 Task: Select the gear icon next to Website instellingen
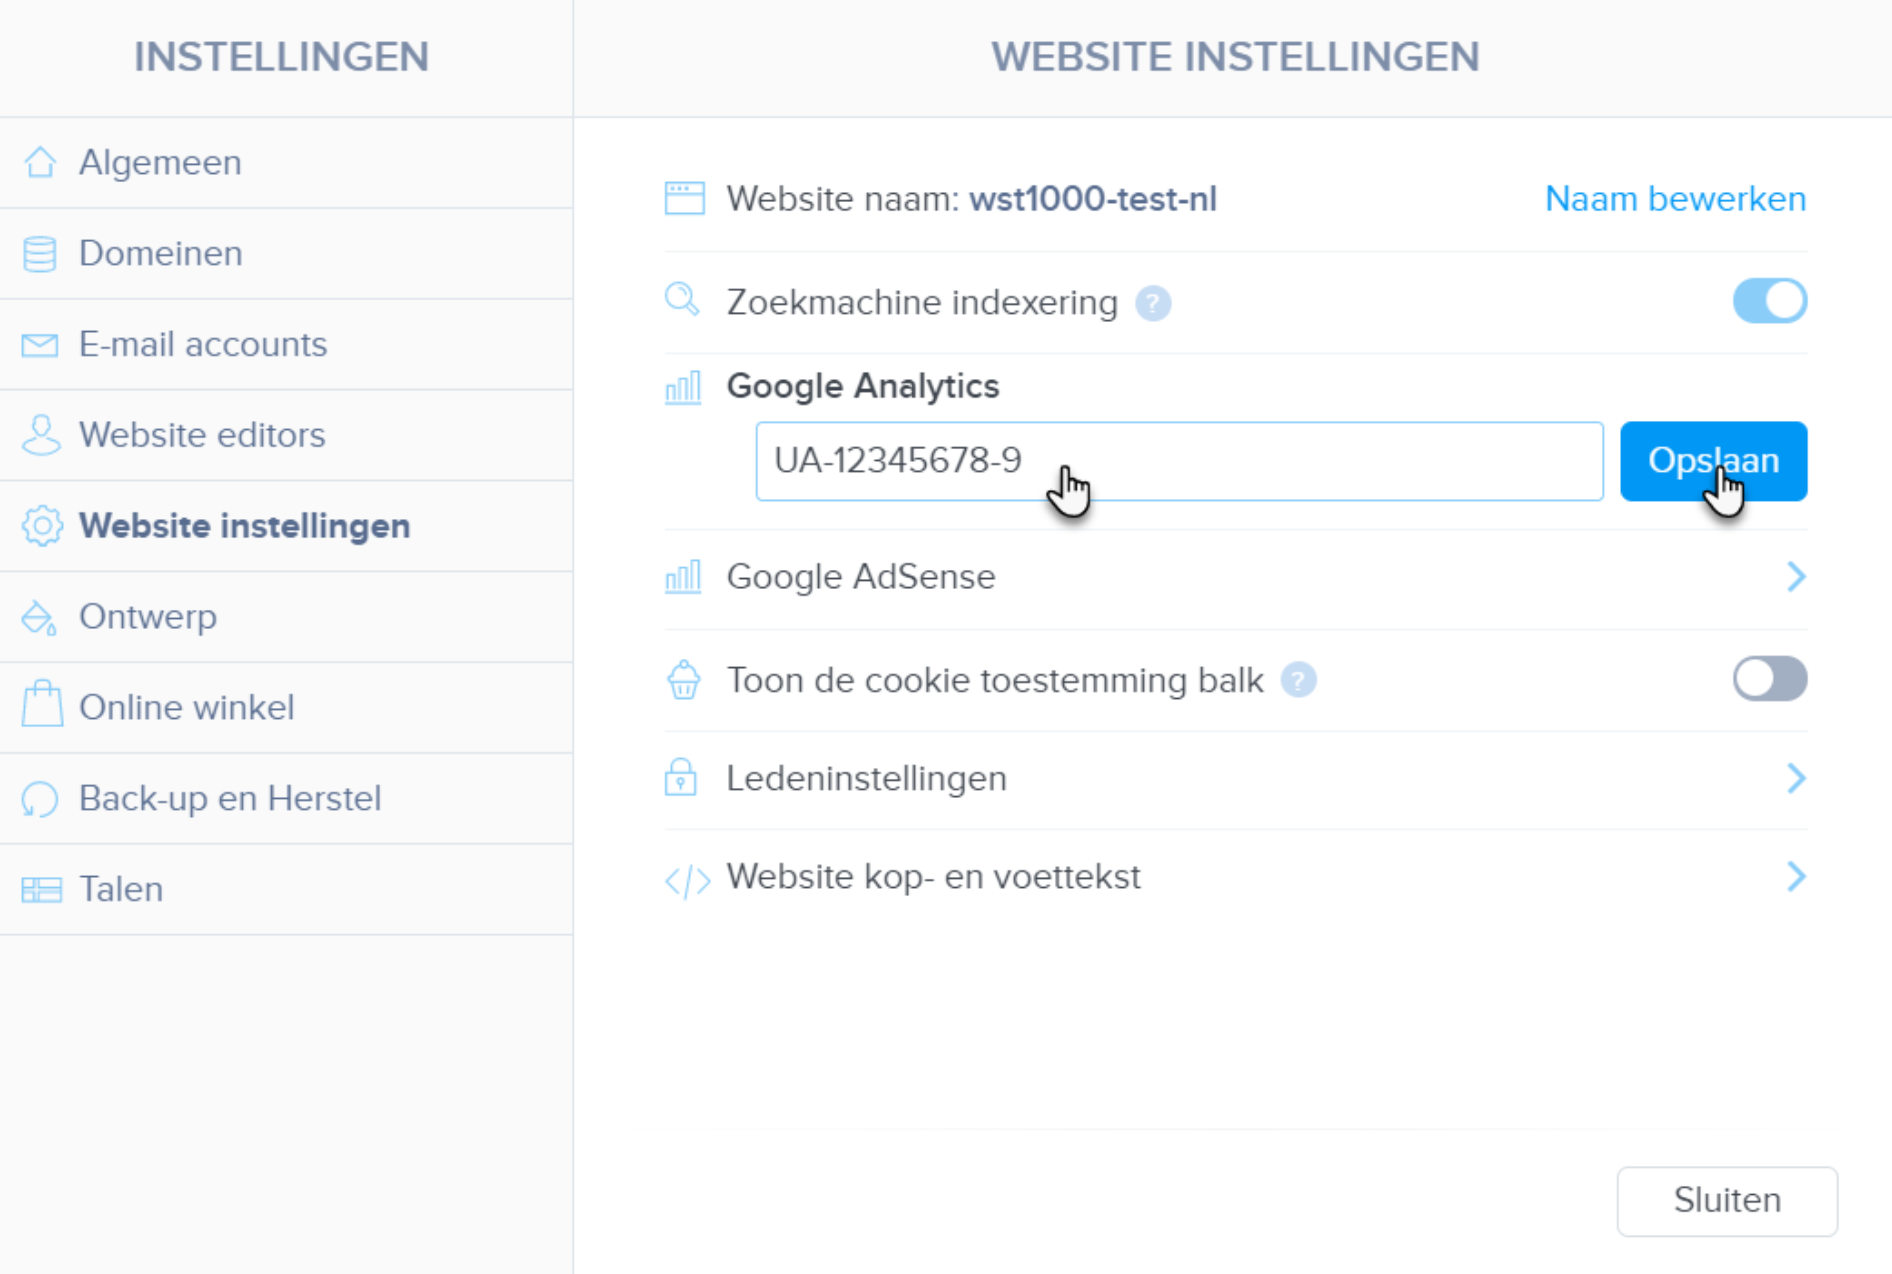pyautogui.click(x=41, y=526)
